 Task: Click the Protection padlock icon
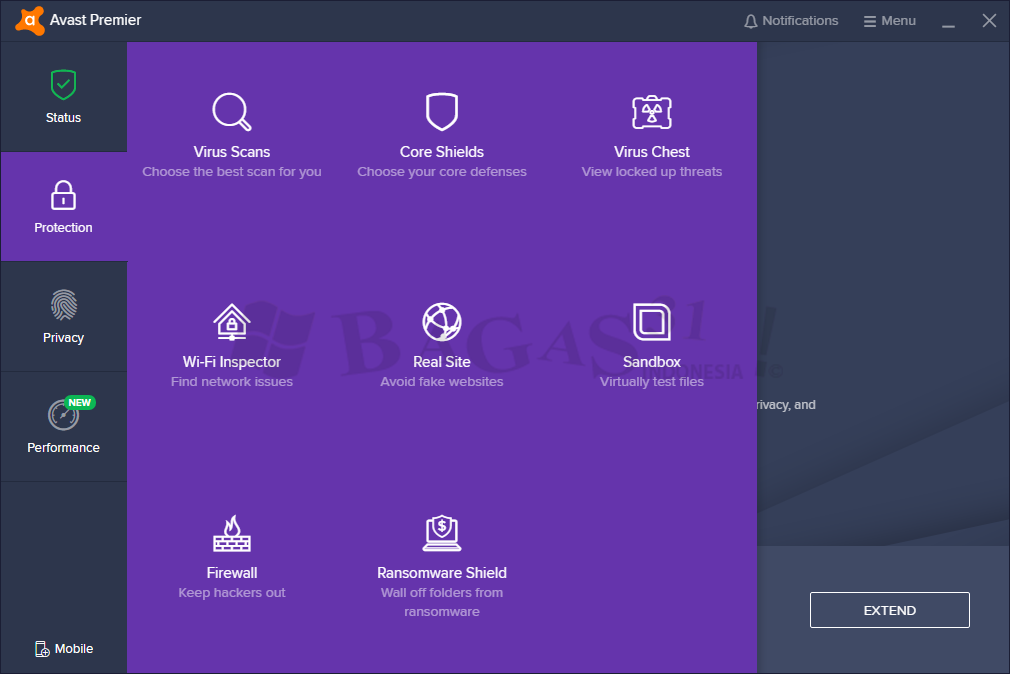tap(63, 195)
